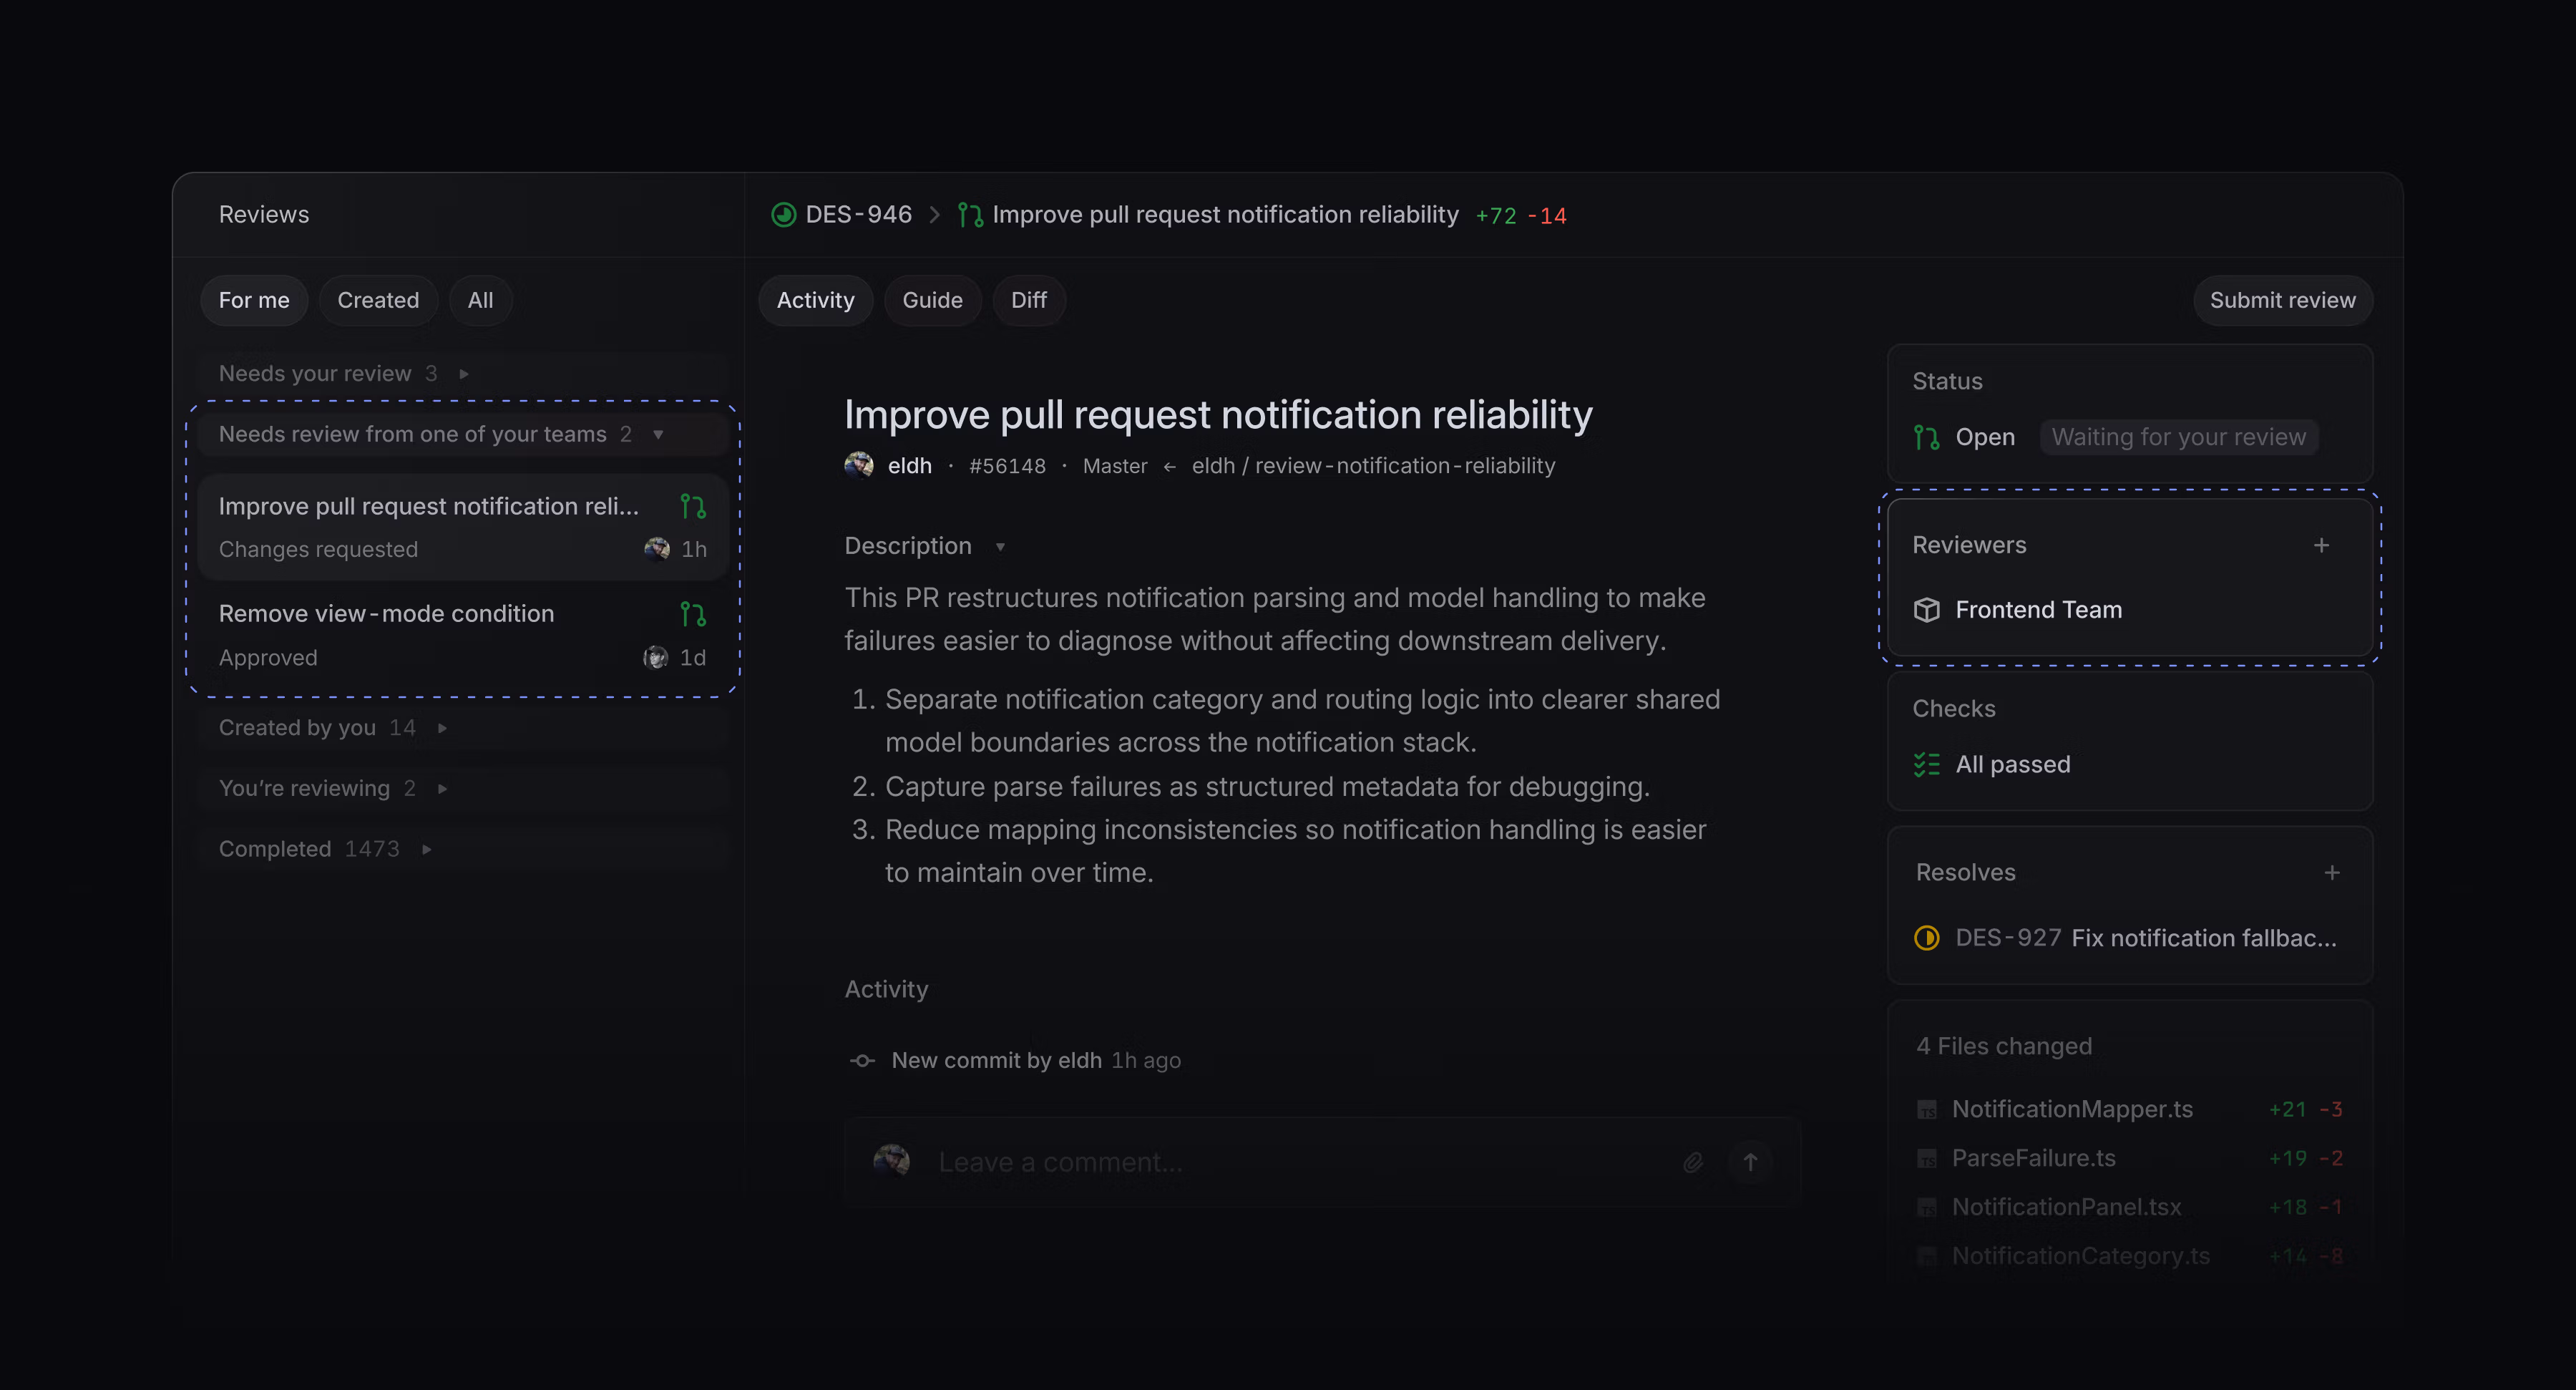Screen dimensions: 2576x1390
Task: Expand the Created by you section
Action: tap(442, 728)
